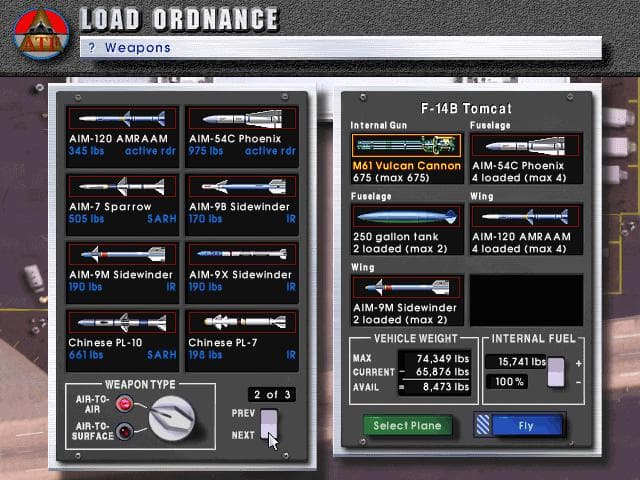This screenshot has height=480, width=640.
Task: Choose the AIM-7 Sparrow missile
Action: click(122, 204)
